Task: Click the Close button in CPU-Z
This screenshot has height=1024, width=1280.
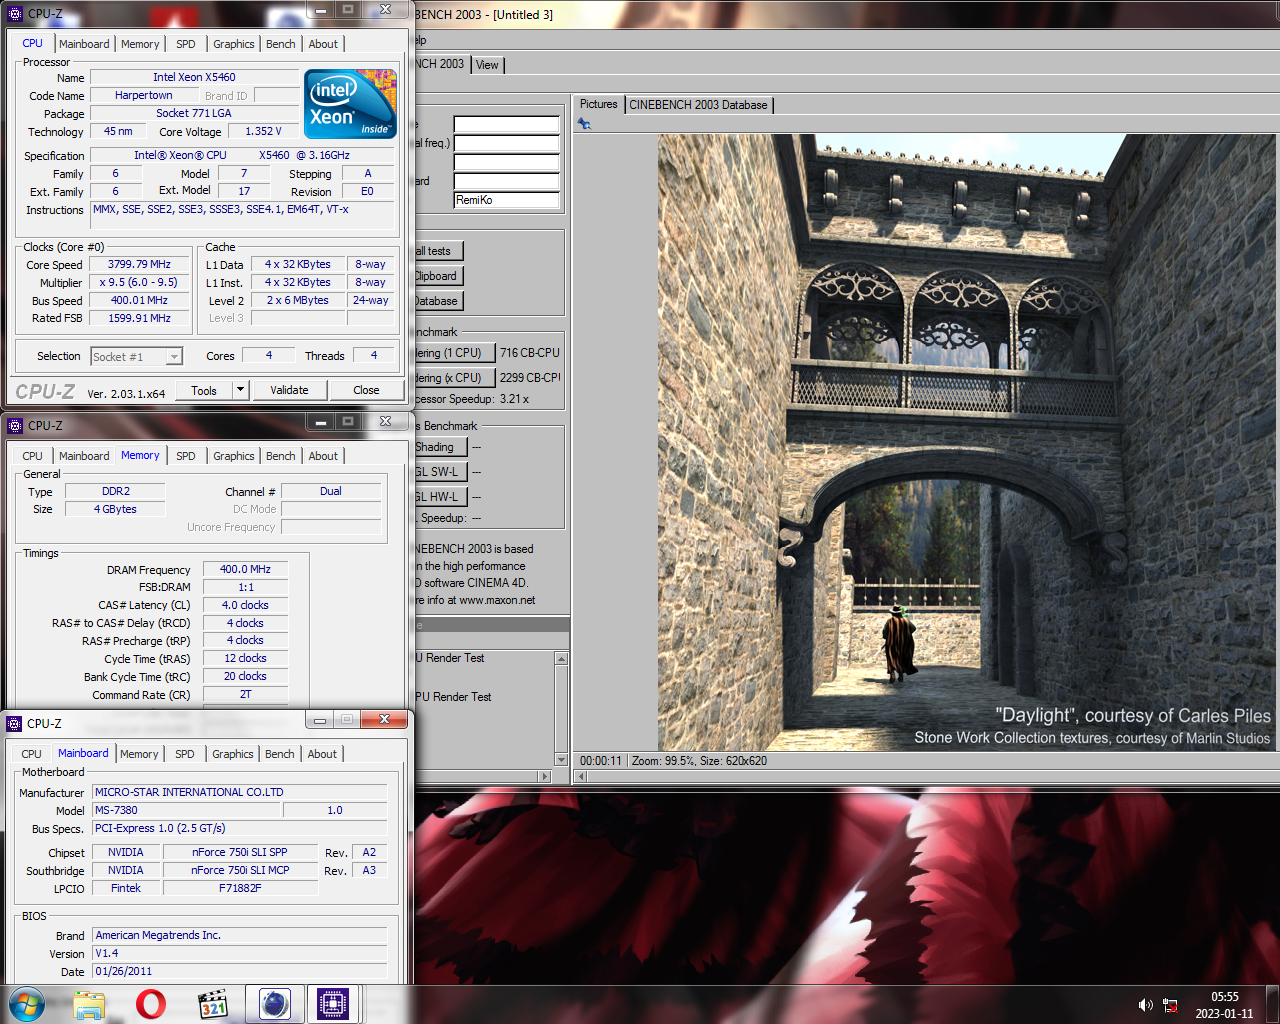Action: pos(366,390)
